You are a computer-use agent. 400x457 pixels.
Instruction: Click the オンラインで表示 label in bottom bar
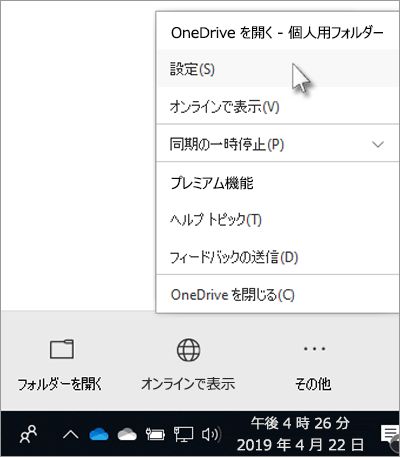[x=188, y=384]
